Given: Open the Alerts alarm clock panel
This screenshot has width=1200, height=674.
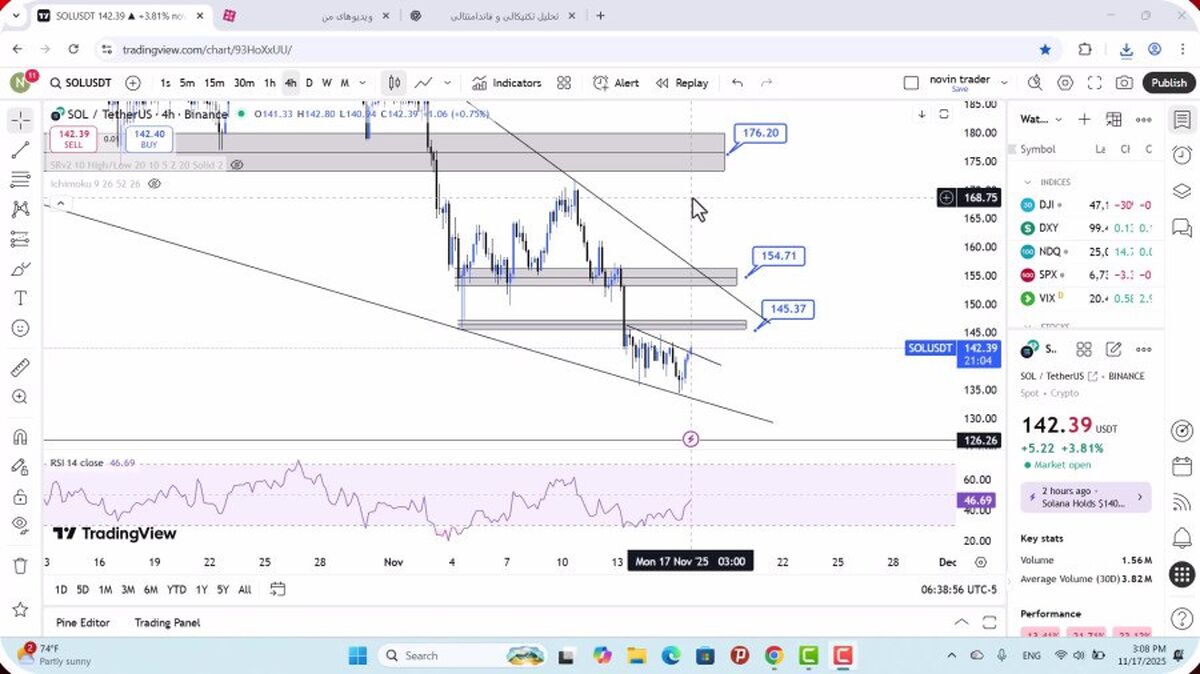Looking at the screenshot, I should point(1182,155).
